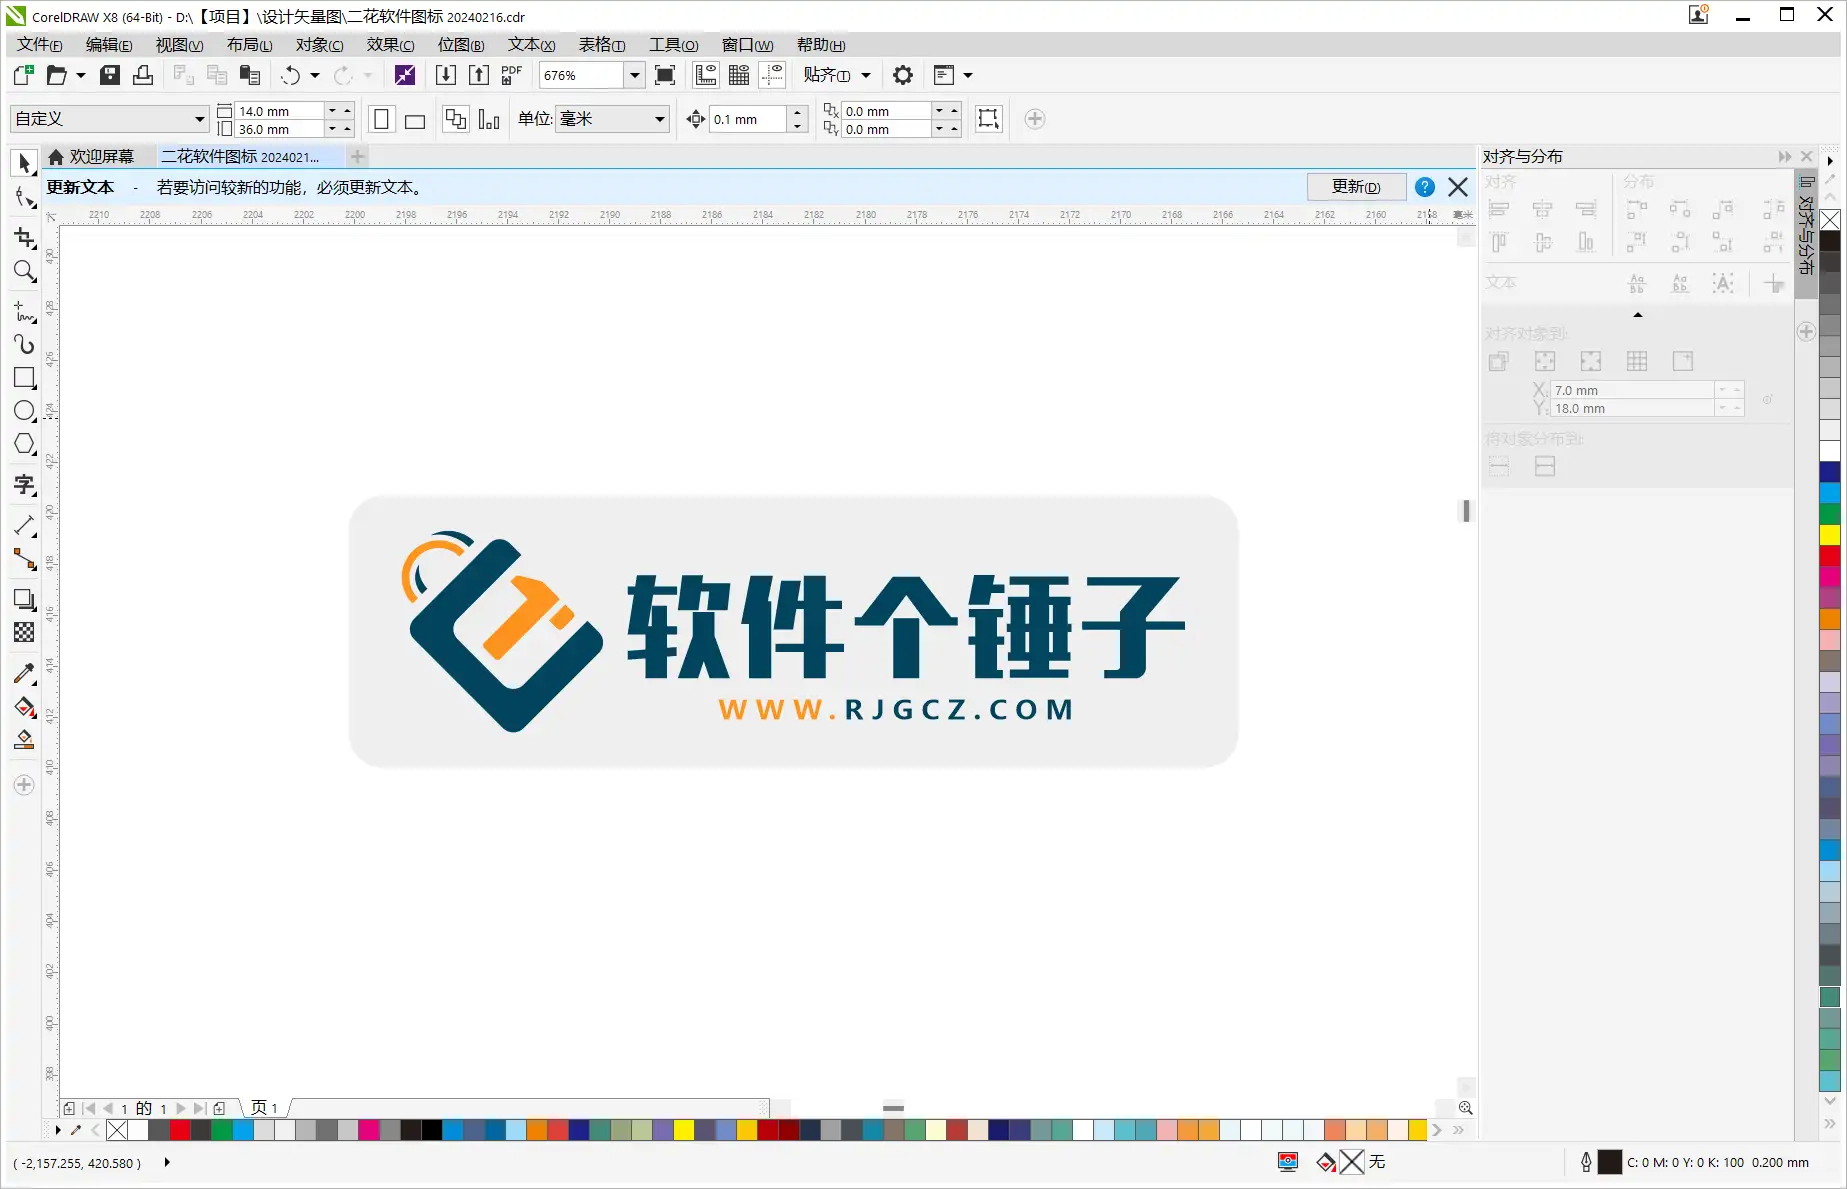Click the Print icon
The height and width of the screenshot is (1189, 1847).
tap(143, 75)
